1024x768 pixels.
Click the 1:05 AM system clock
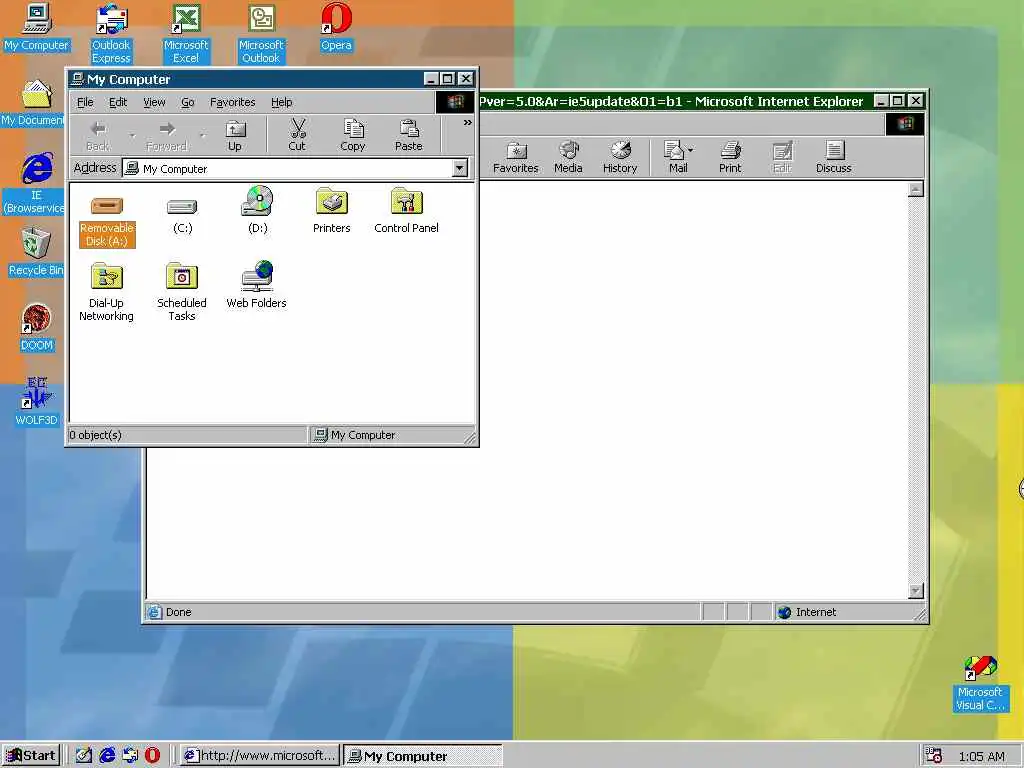pyautogui.click(x=982, y=756)
